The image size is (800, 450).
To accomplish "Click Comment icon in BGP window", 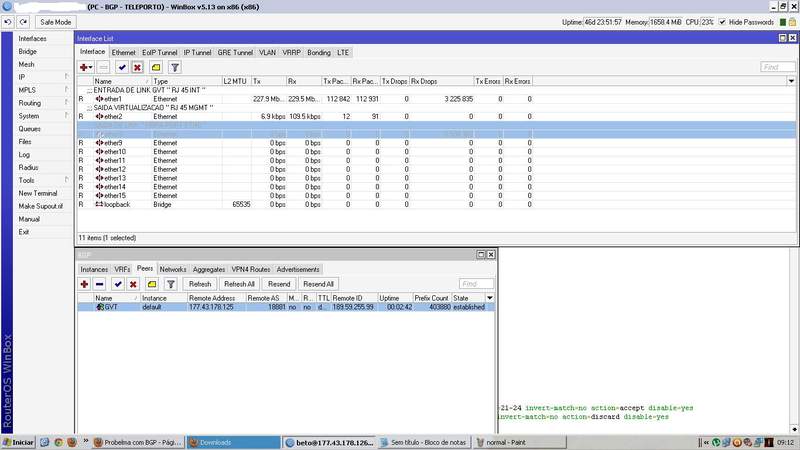I will 152,284.
